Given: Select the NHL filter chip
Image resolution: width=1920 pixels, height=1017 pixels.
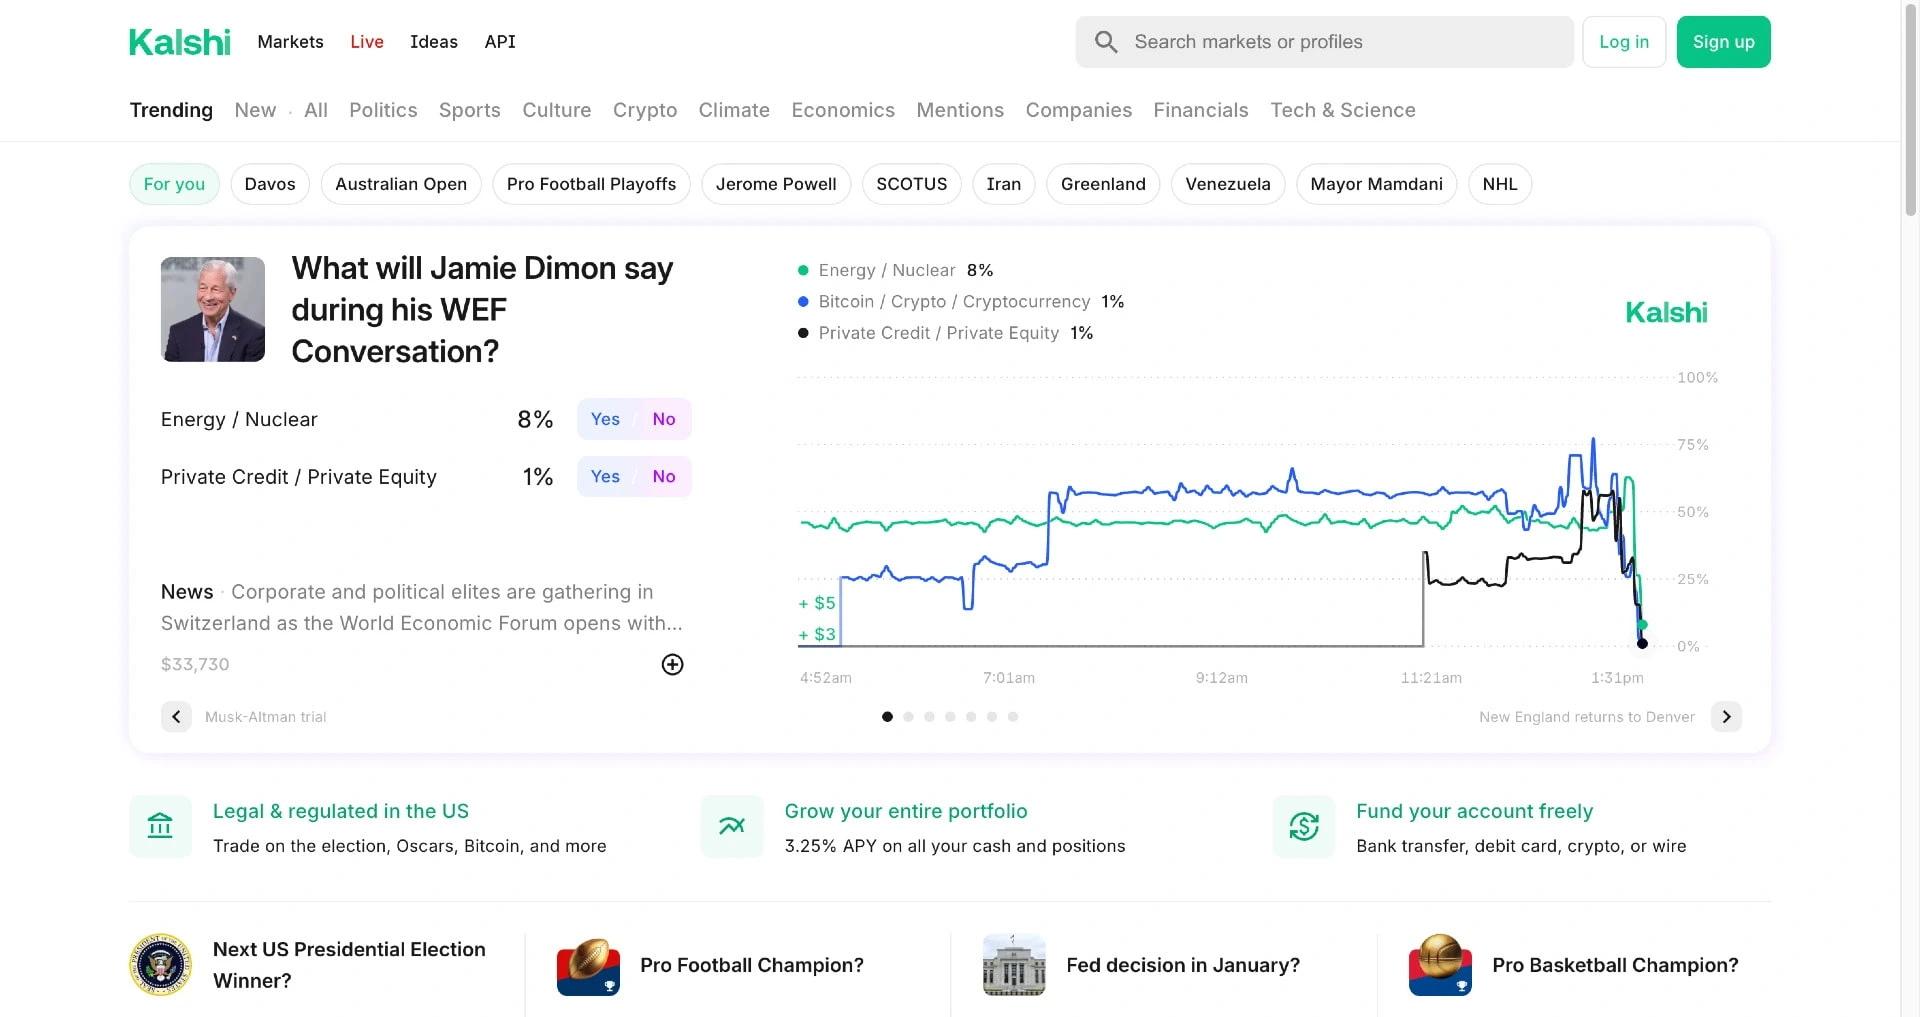Looking at the screenshot, I should click(x=1500, y=184).
